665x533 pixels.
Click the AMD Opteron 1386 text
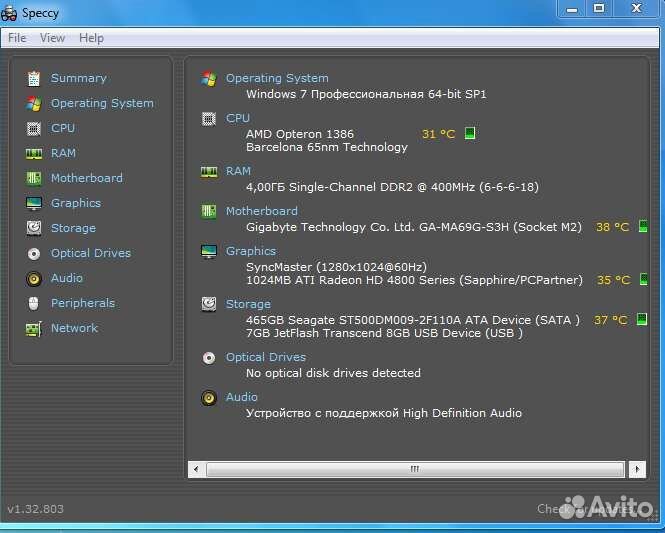tap(299, 134)
